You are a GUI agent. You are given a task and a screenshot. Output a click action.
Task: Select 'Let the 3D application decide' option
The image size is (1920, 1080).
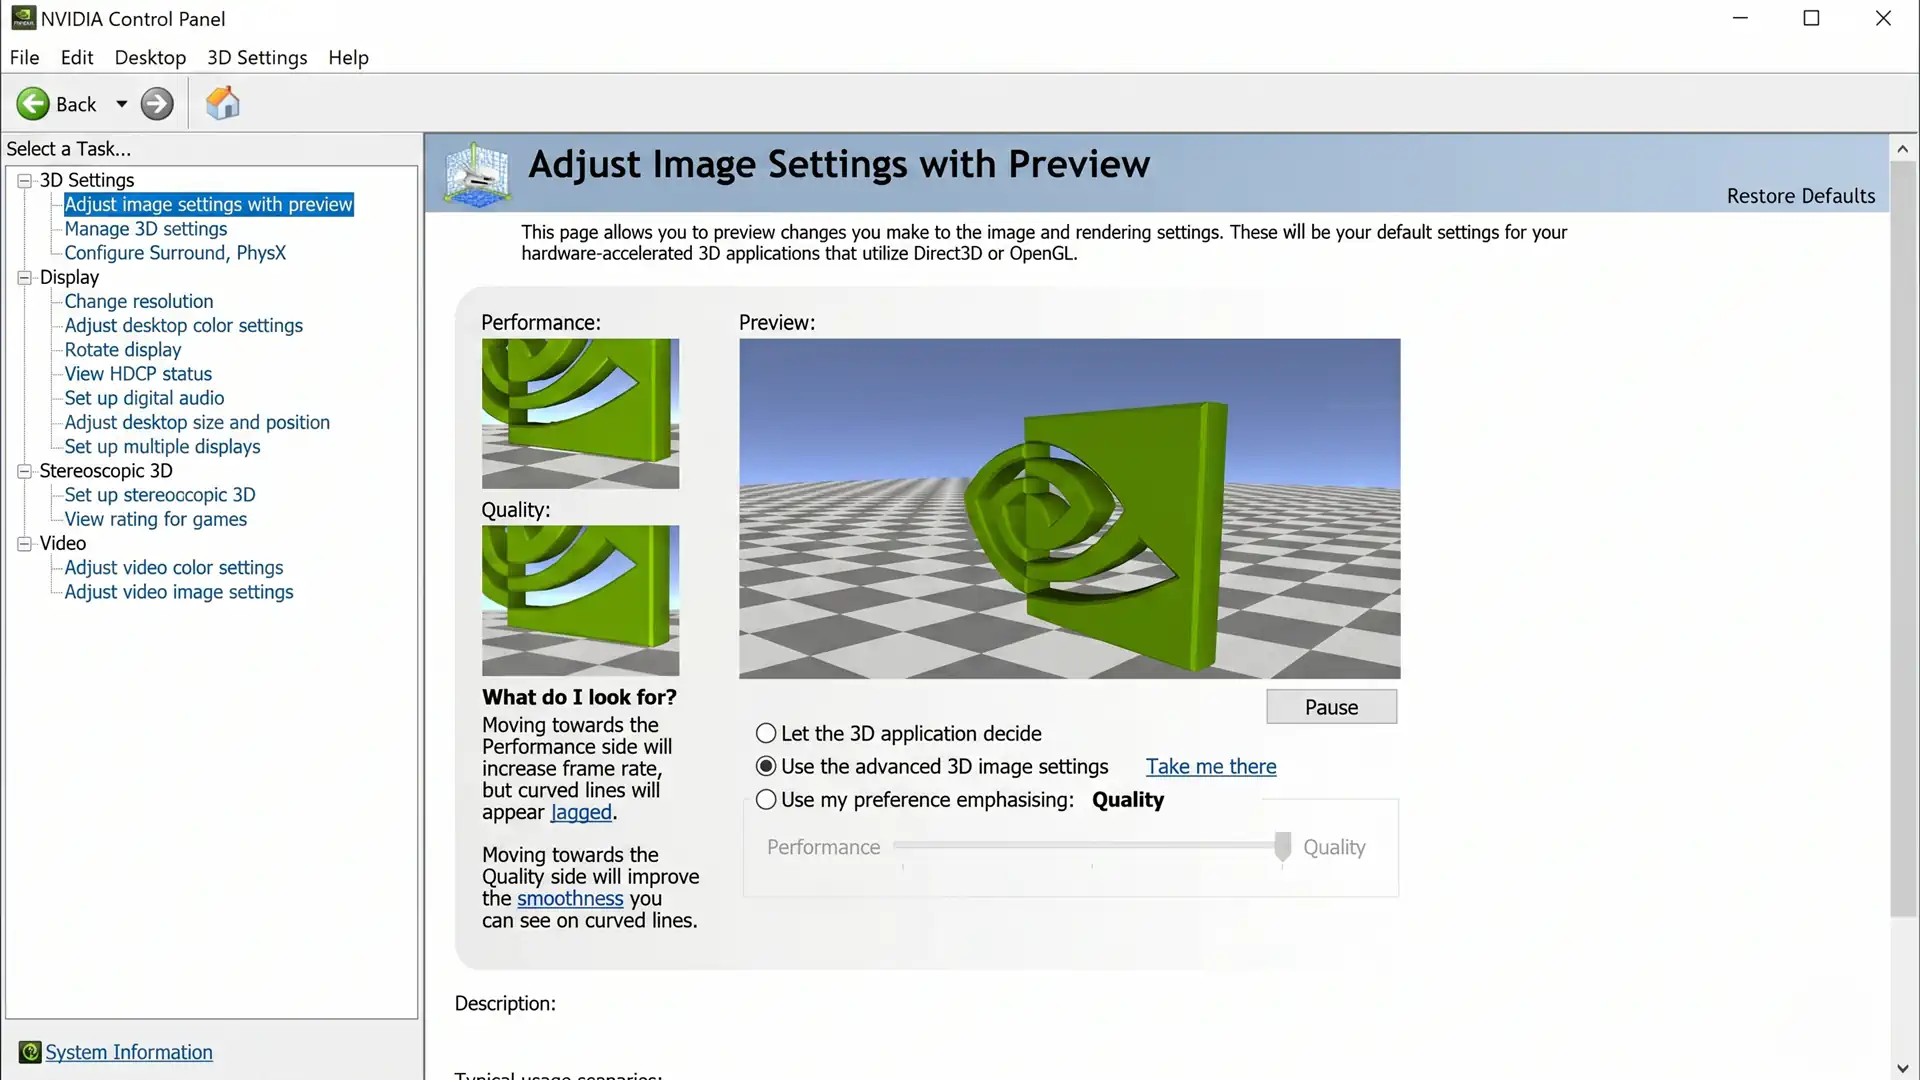pos(766,733)
